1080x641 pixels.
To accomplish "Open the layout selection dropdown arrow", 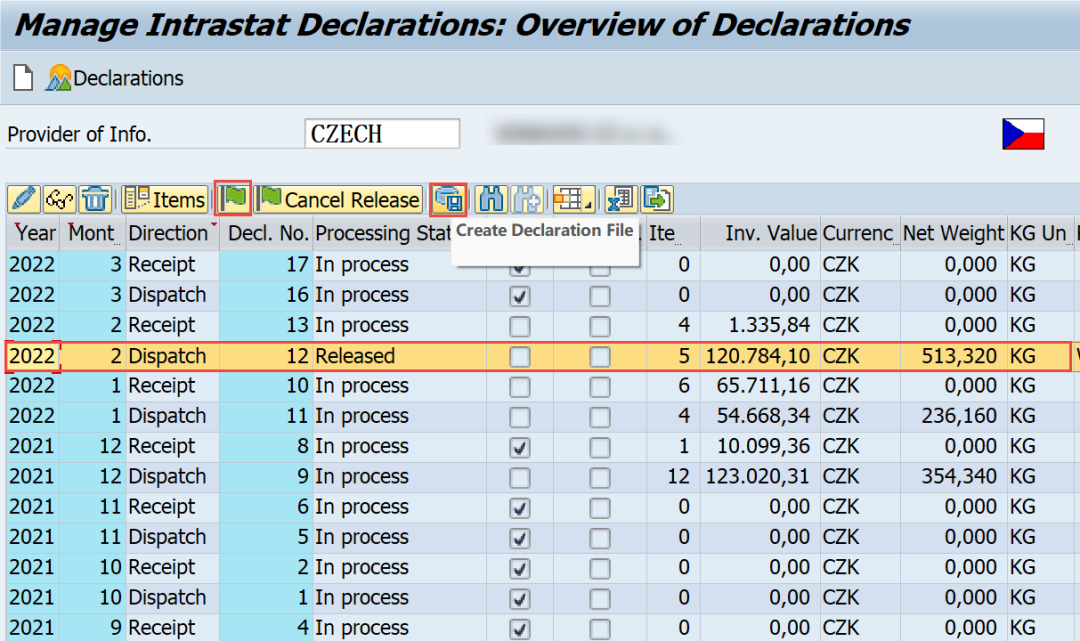I will coord(589,204).
